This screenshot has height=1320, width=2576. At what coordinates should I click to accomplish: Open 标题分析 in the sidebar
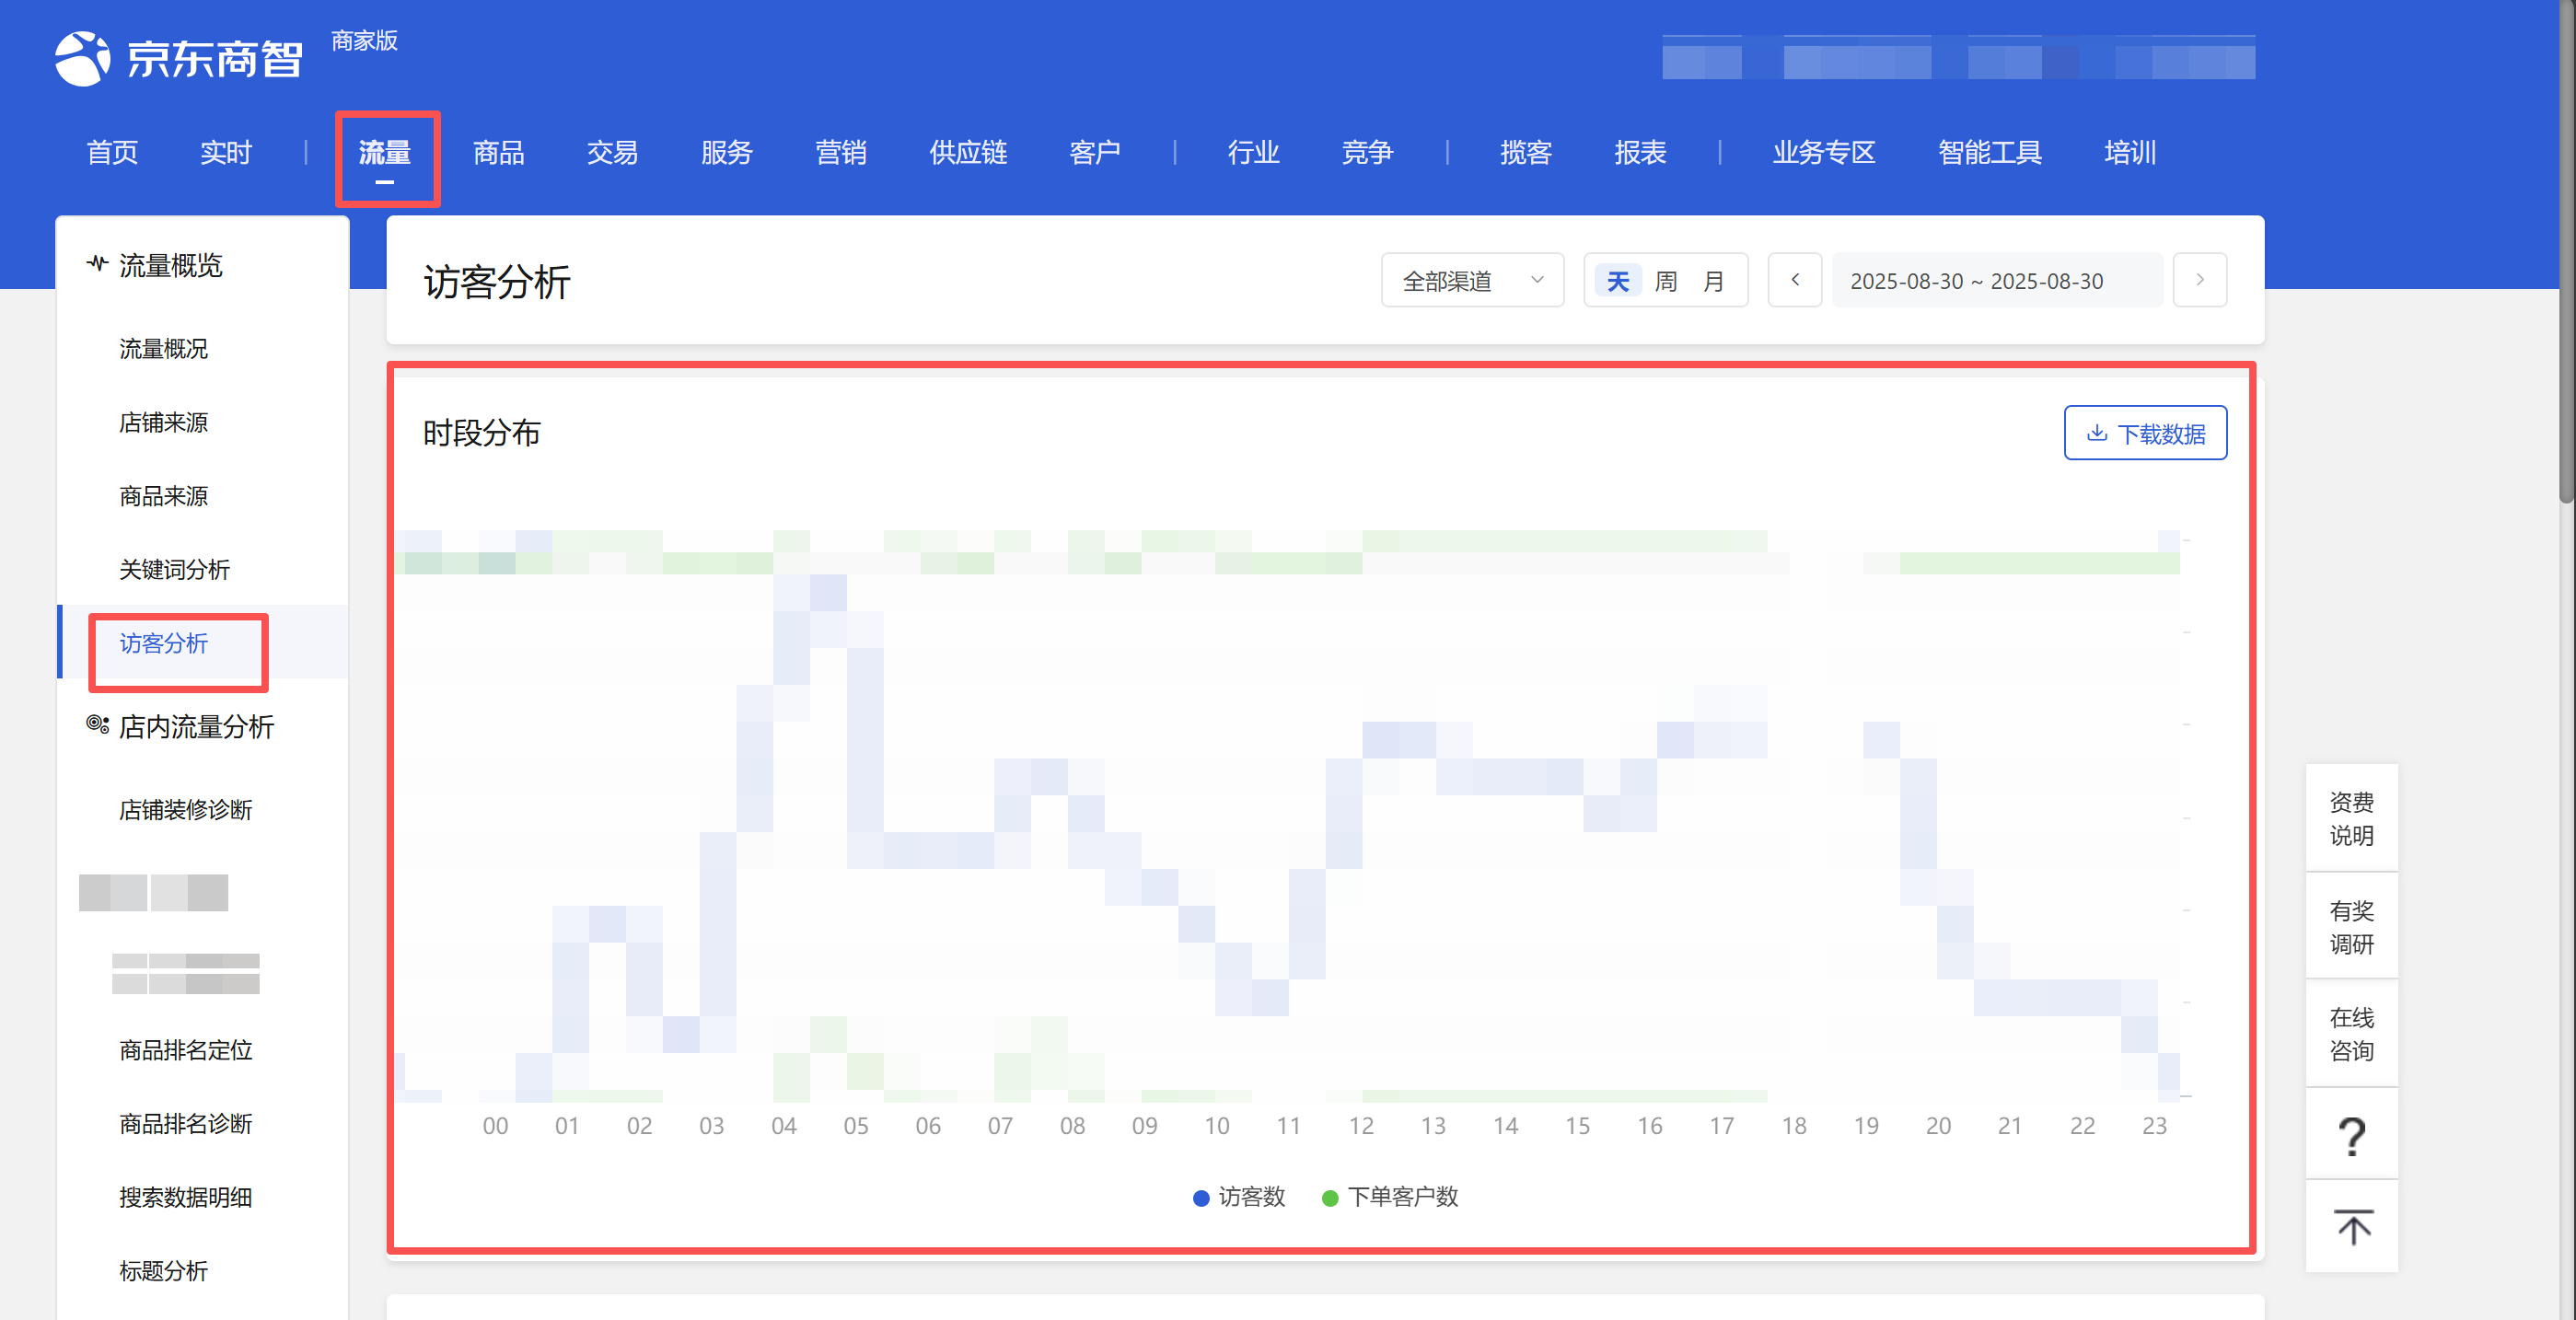(x=164, y=1271)
